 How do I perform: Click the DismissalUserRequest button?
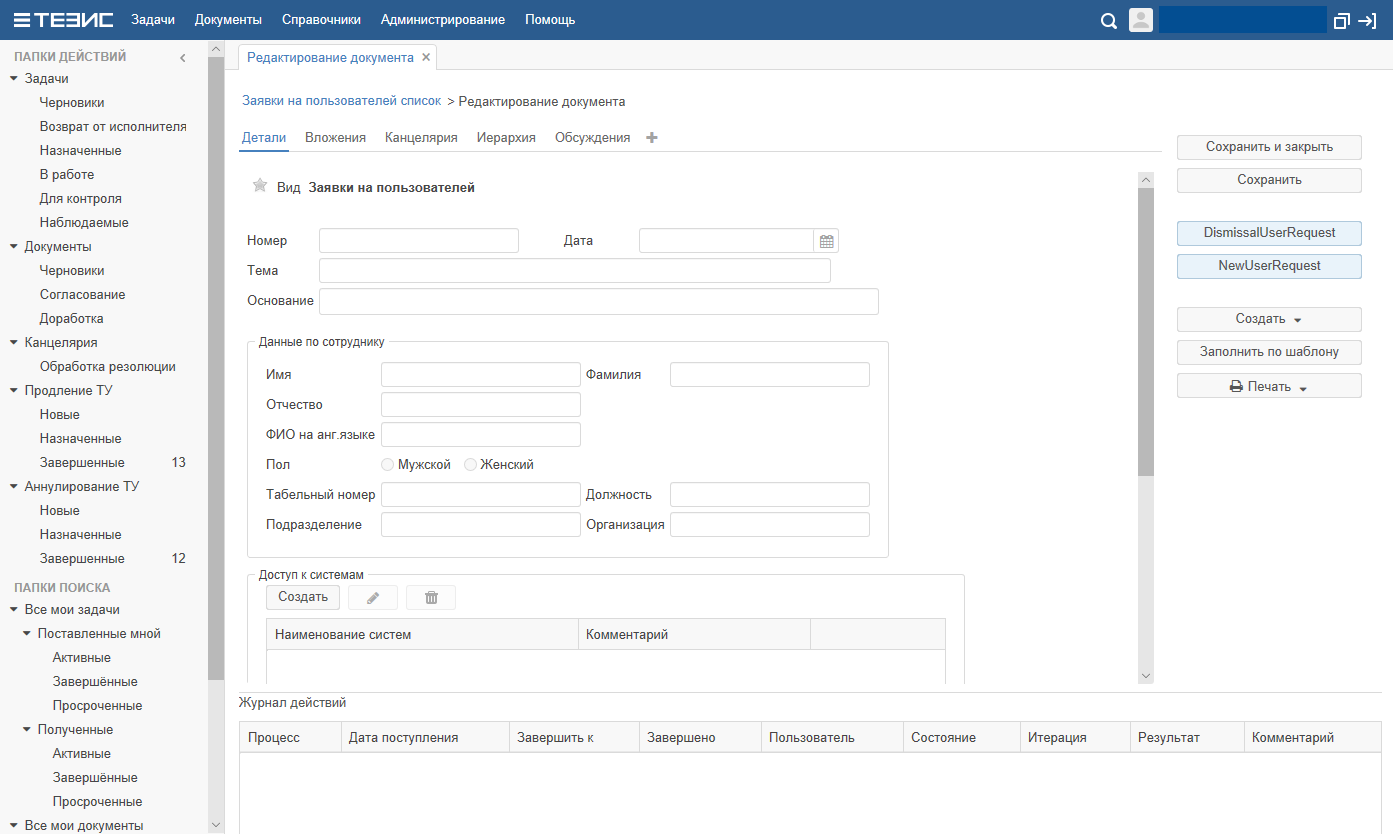[x=1269, y=233]
